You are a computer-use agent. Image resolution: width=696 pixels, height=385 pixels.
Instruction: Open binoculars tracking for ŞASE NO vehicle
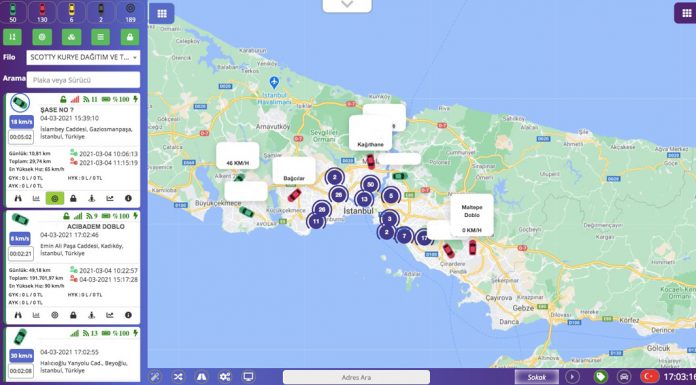coord(18,198)
